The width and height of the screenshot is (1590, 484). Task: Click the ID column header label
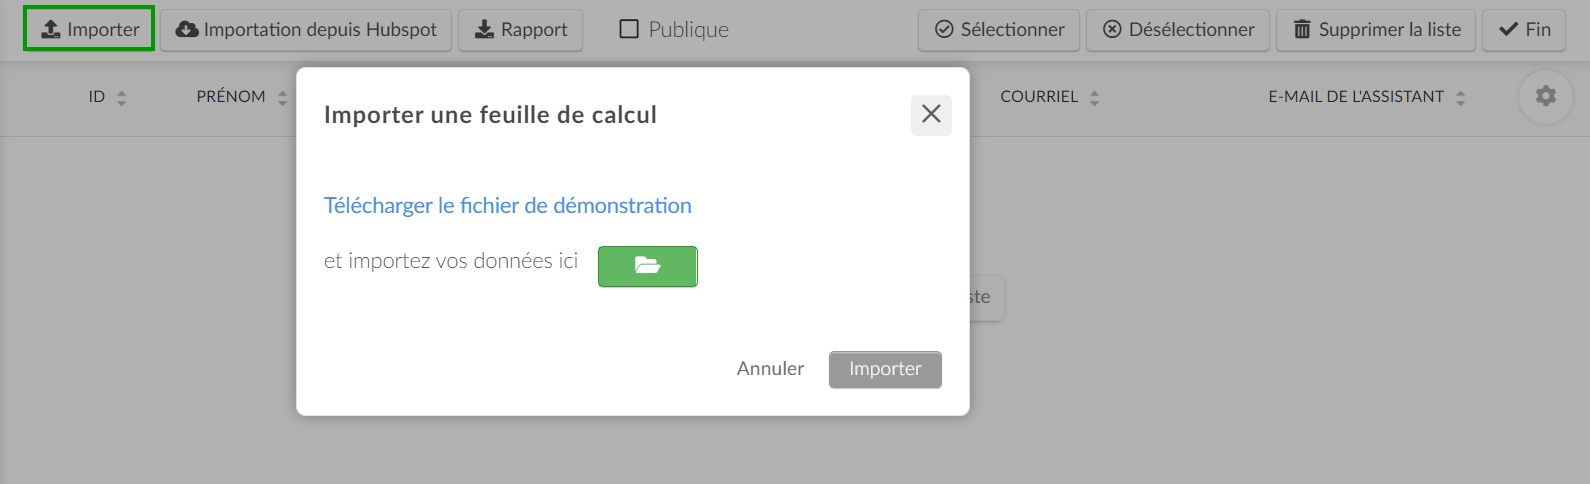pos(97,97)
